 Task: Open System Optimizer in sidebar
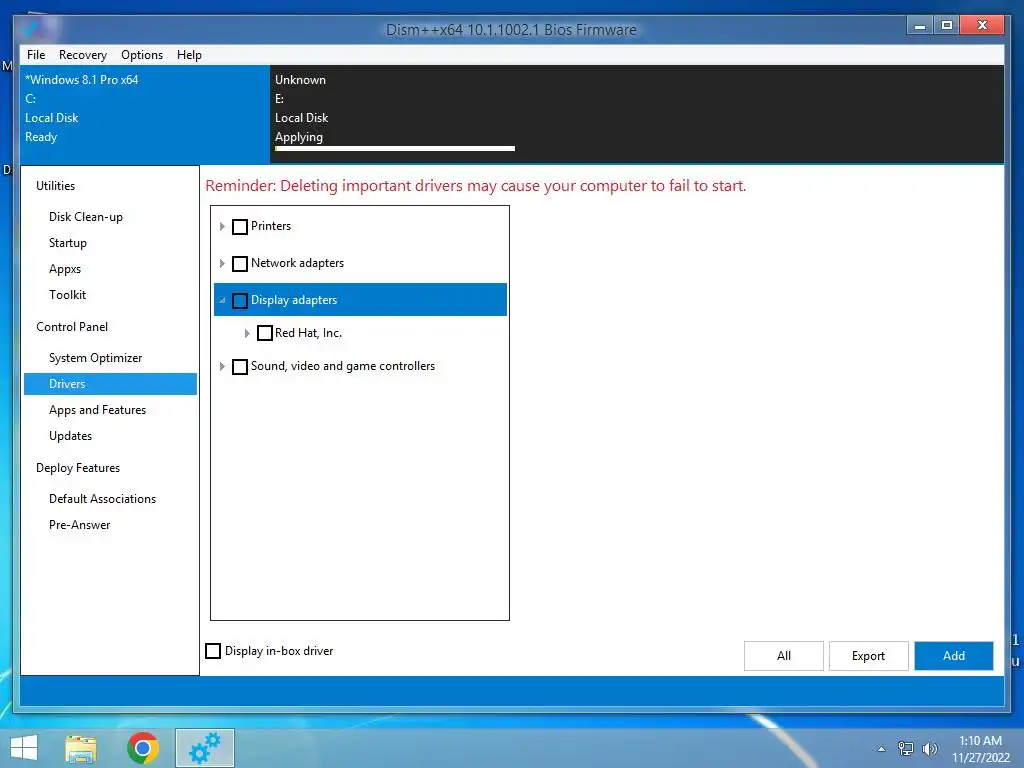click(95, 358)
